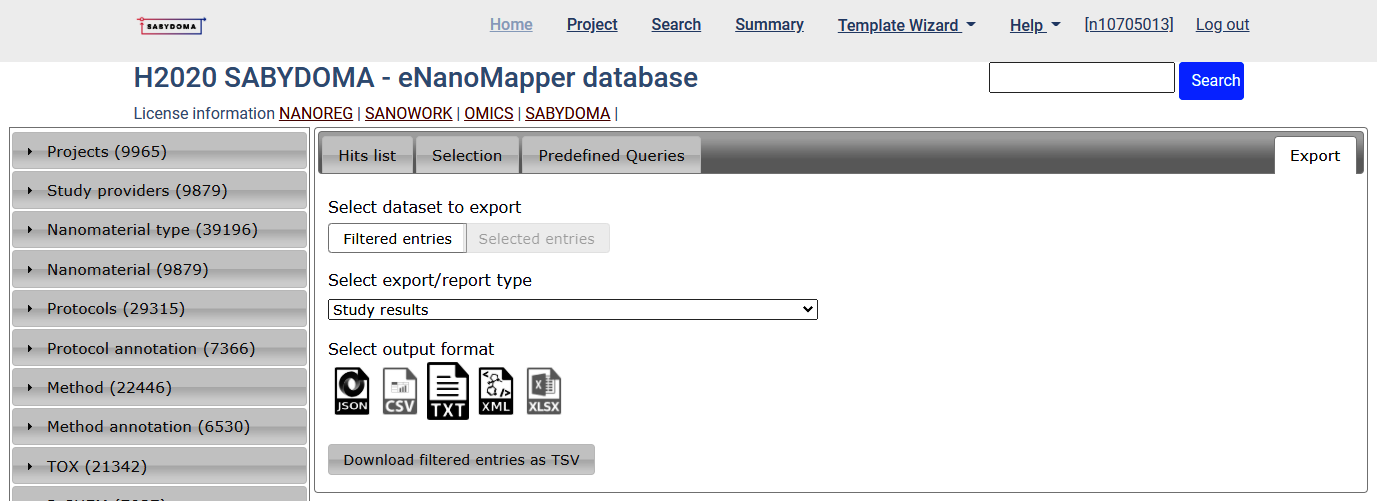Screen dimensions: 1377x501
Task: Open the Study results export type dropdown
Action: click(x=572, y=310)
